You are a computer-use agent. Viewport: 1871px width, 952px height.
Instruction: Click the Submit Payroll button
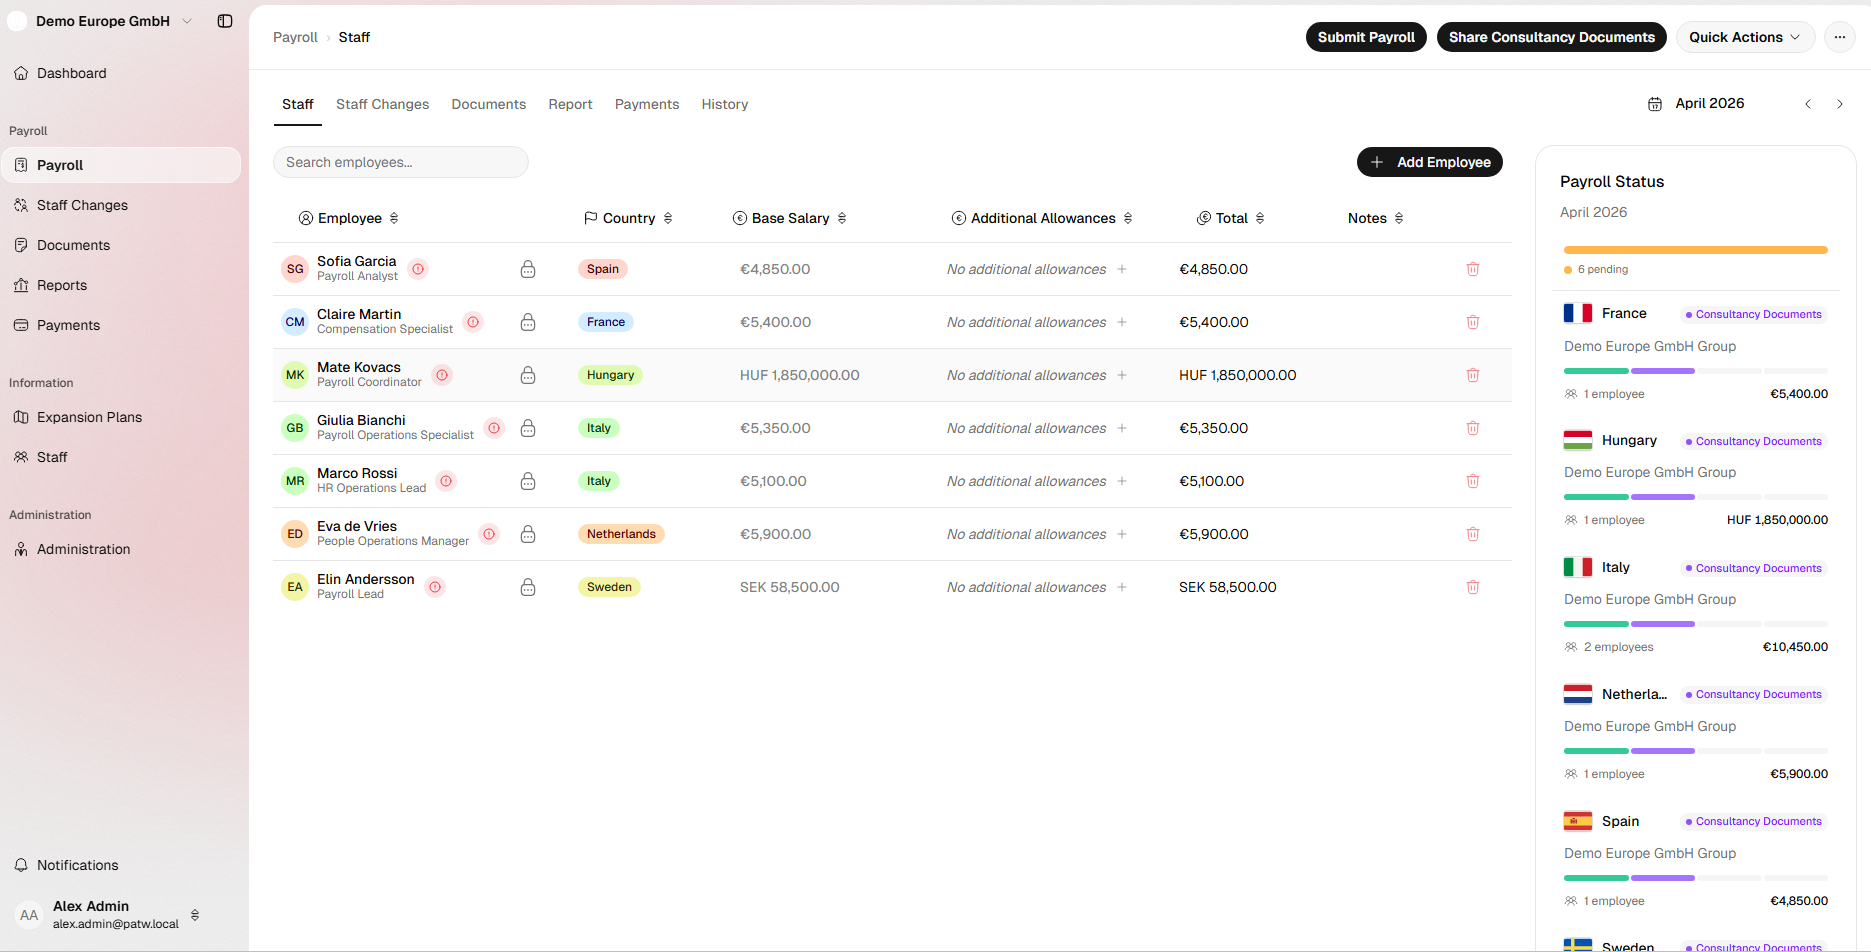[1366, 37]
